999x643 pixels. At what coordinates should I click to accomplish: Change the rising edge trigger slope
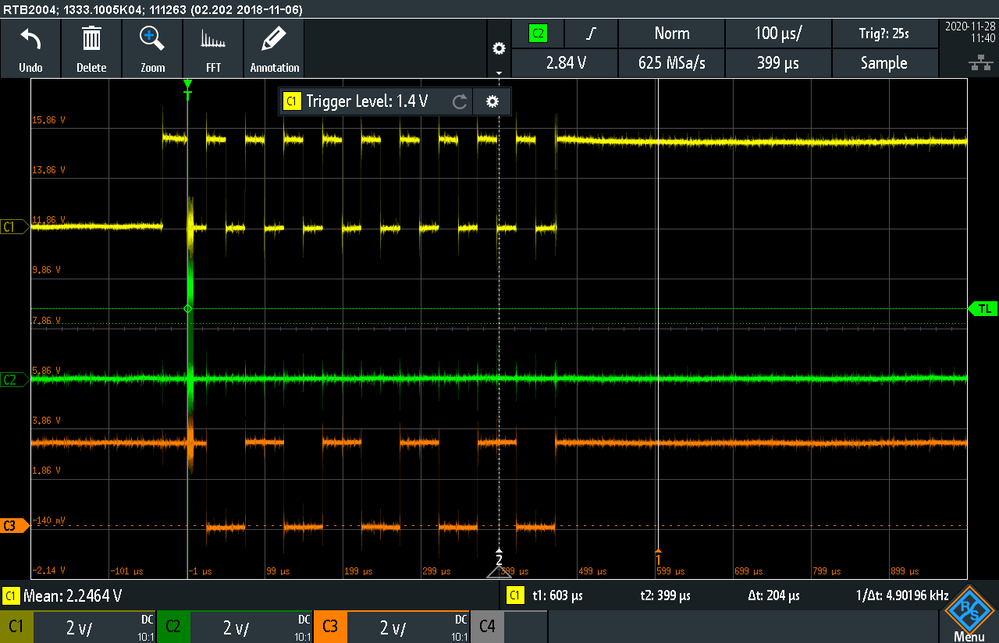click(591, 34)
